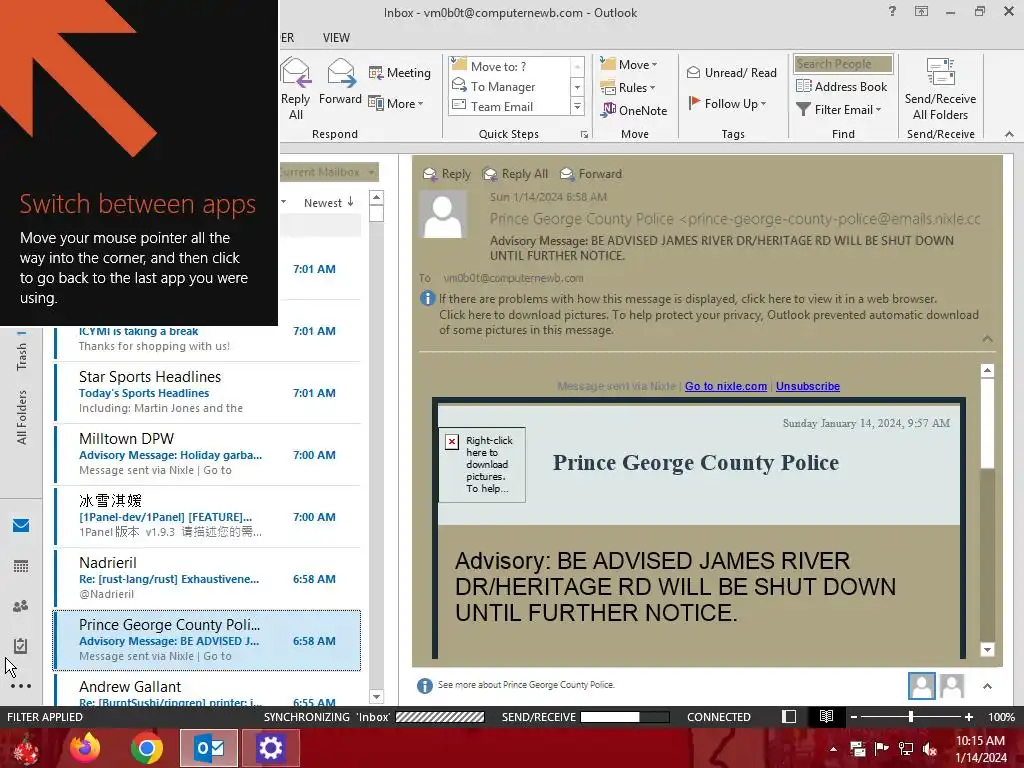Image resolution: width=1024 pixels, height=768 pixels.
Task: Click the sender's contact photo placeholder
Action: [443, 216]
